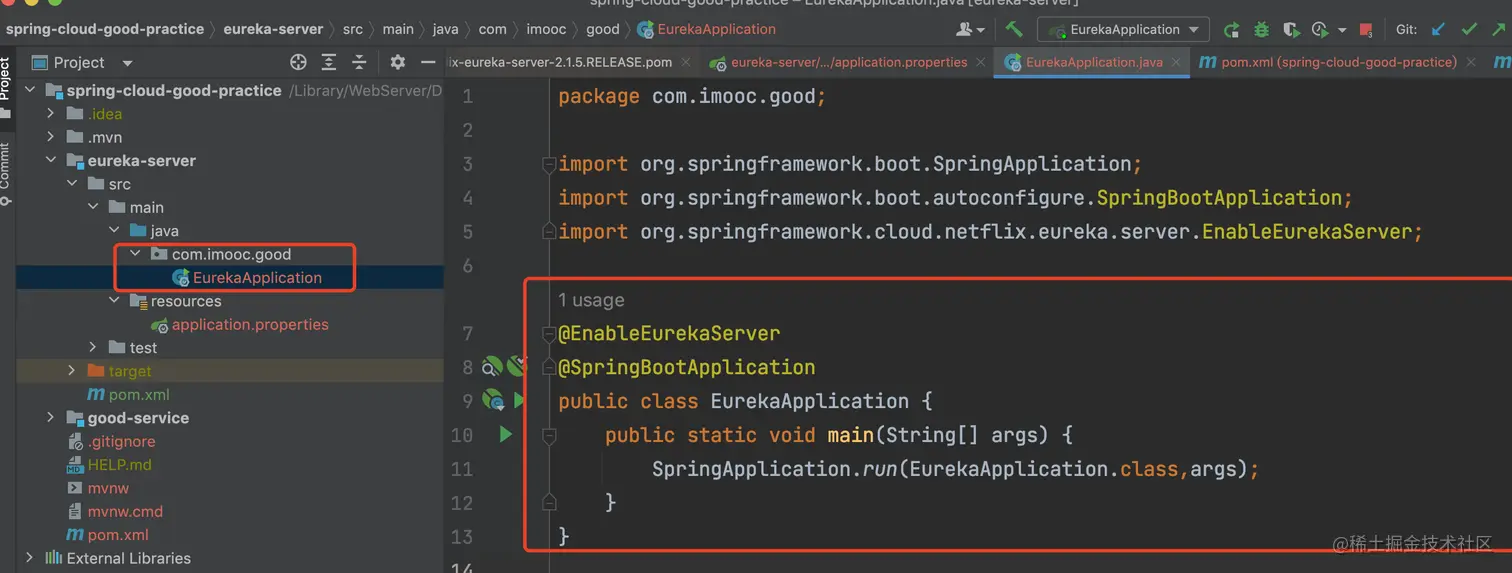This screenshot has width=1512, height=573.
Task: Open the Project tool window side tab
Action: (x=6, y=88)
